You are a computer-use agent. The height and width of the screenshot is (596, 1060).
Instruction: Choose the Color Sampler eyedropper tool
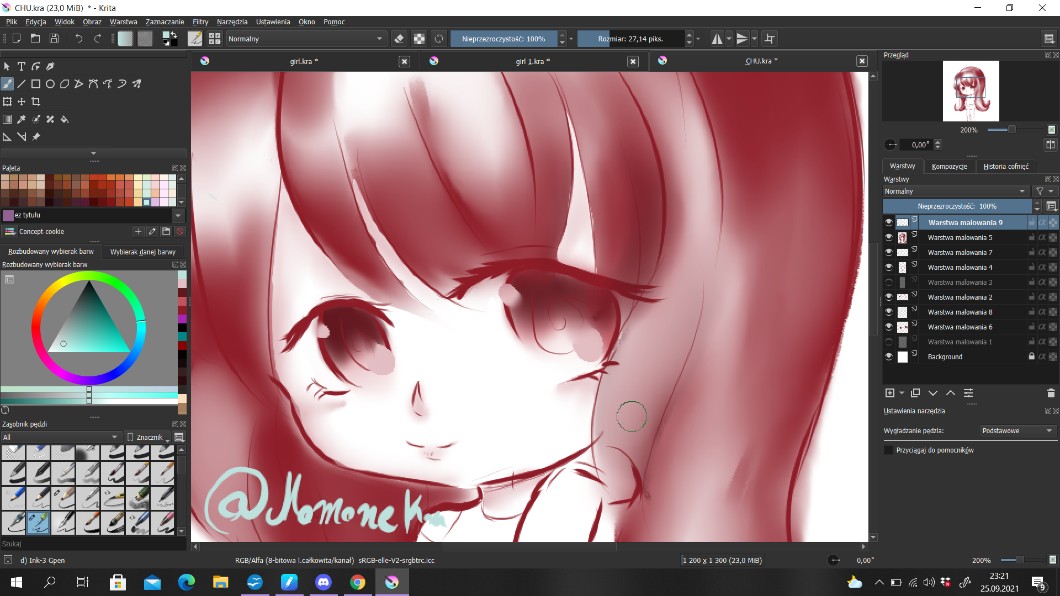(21, 120)
